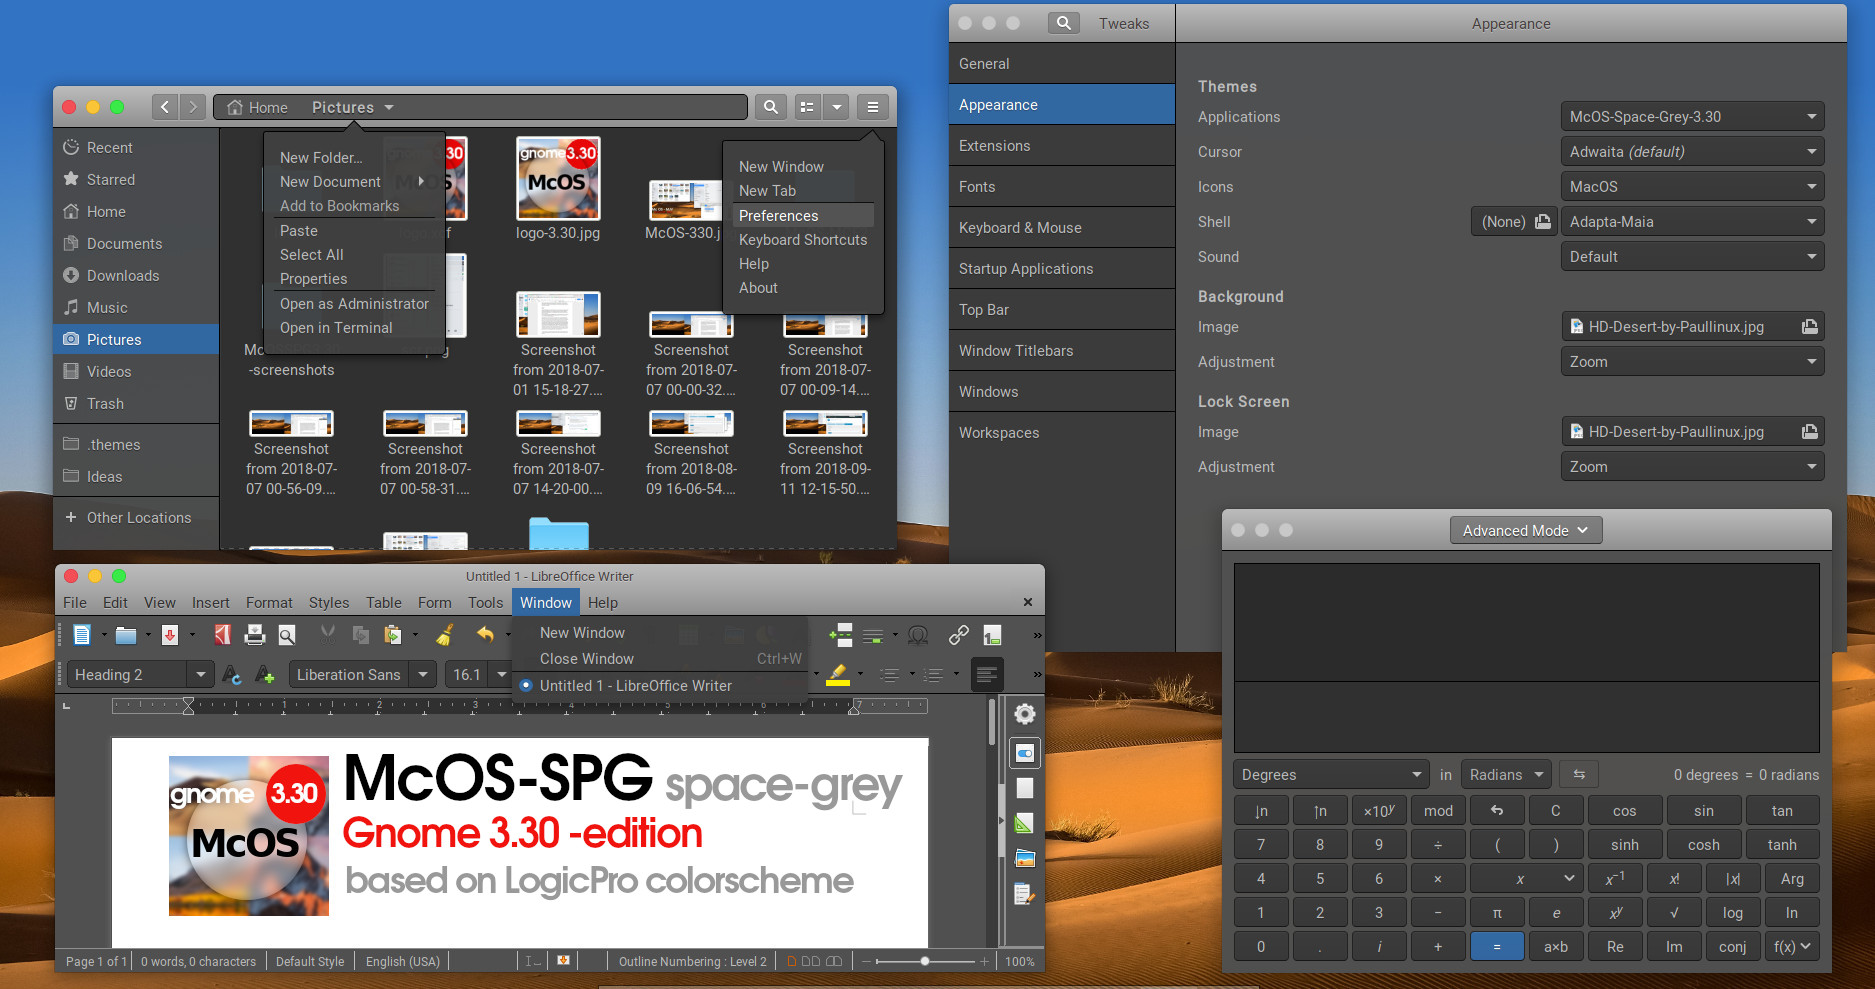Screen dimensions: 1875x989
Task: Click the yellow Highlighting Color marker icon
Action: tap(838, 675)
